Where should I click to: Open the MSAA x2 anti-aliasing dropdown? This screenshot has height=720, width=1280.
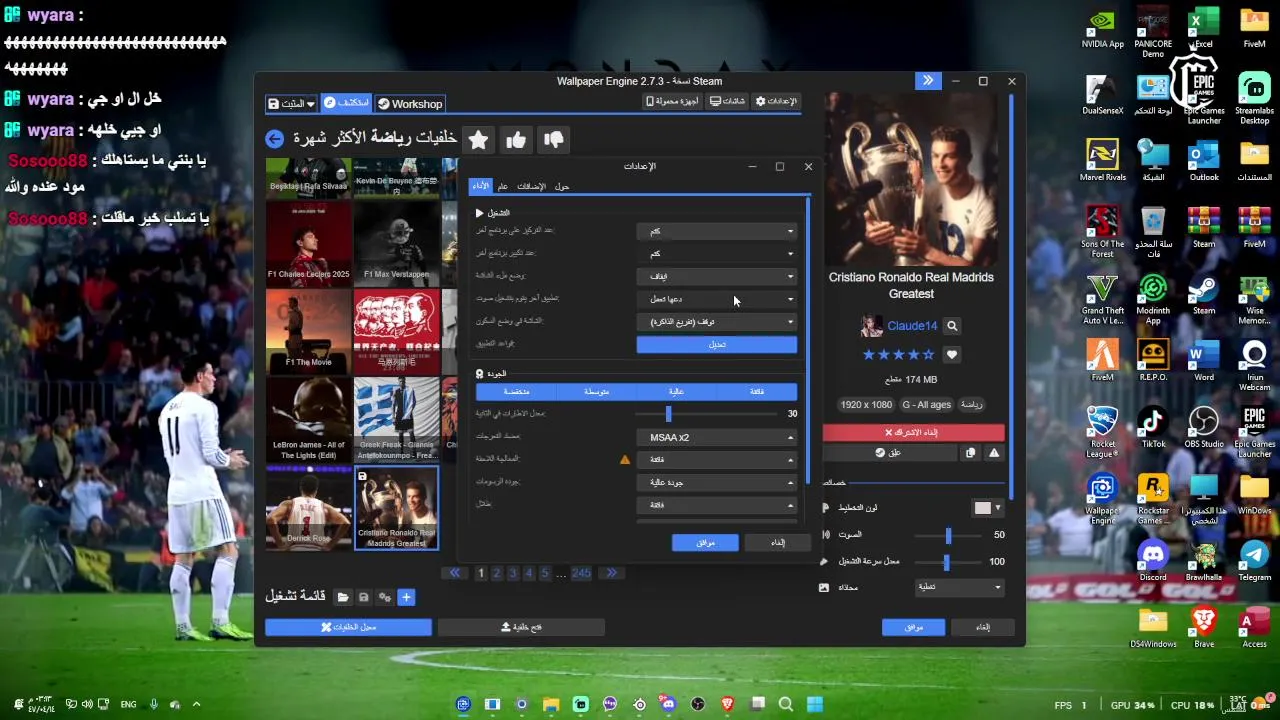717,438
